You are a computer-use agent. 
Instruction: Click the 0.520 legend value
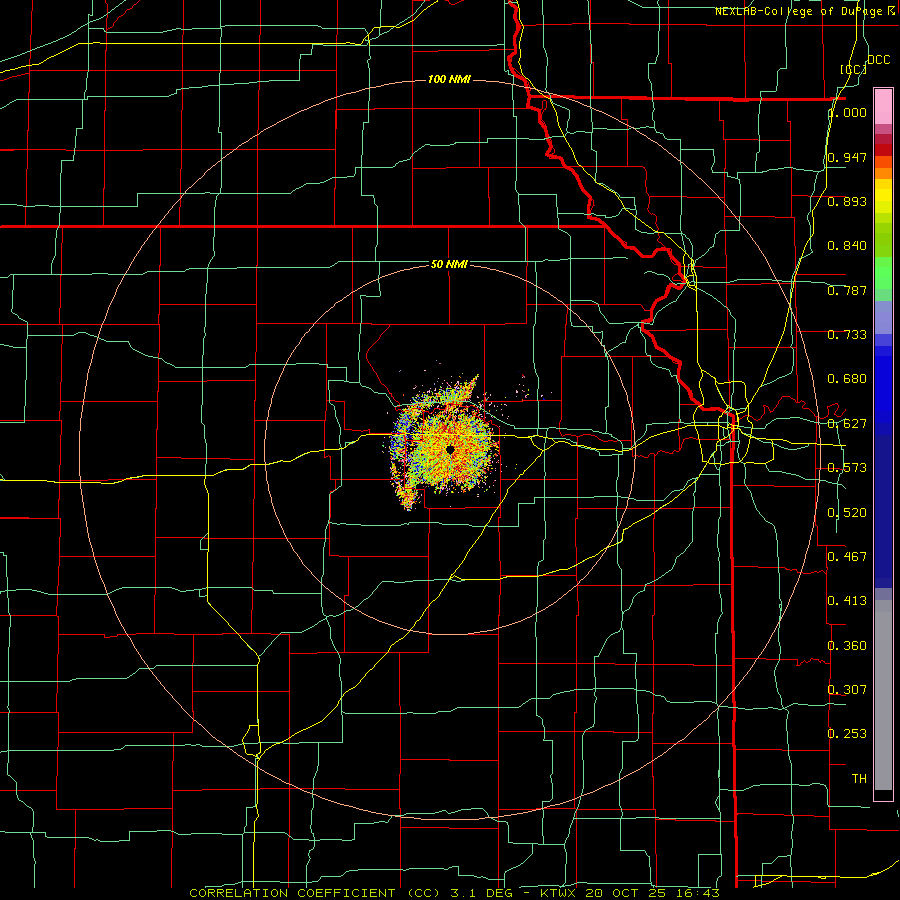(x=847, y=512)
